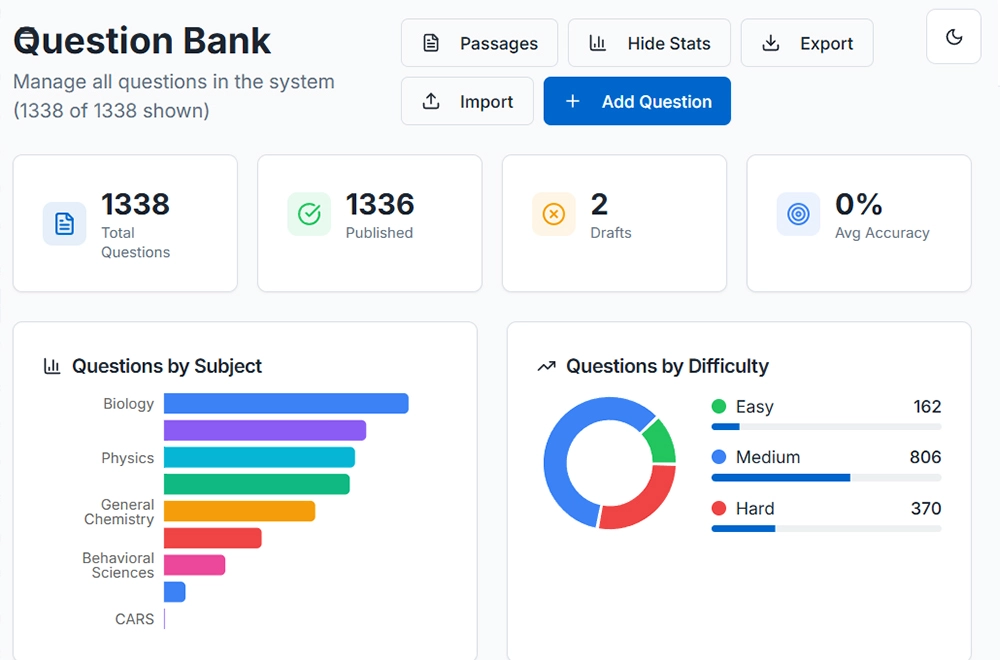Click the trend arrow icon beside Questions by Difficulty
The height and width of the screenshot is (660, 1000).
click(x=547, y=366)
